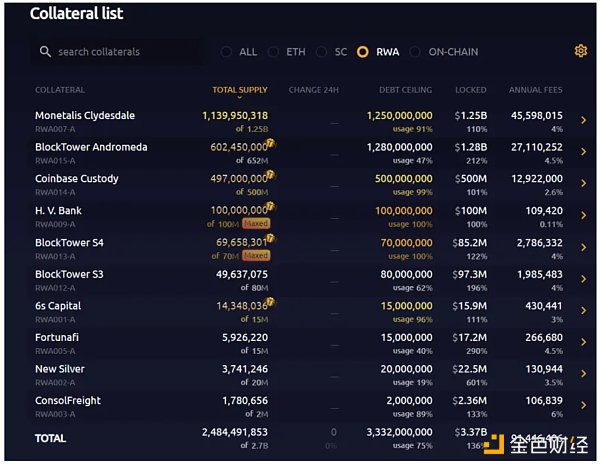The width and height of the screenshot is (600, 466).
Task: Open the Monetalis Clydesdale collateral name
Action: [85, 116]
